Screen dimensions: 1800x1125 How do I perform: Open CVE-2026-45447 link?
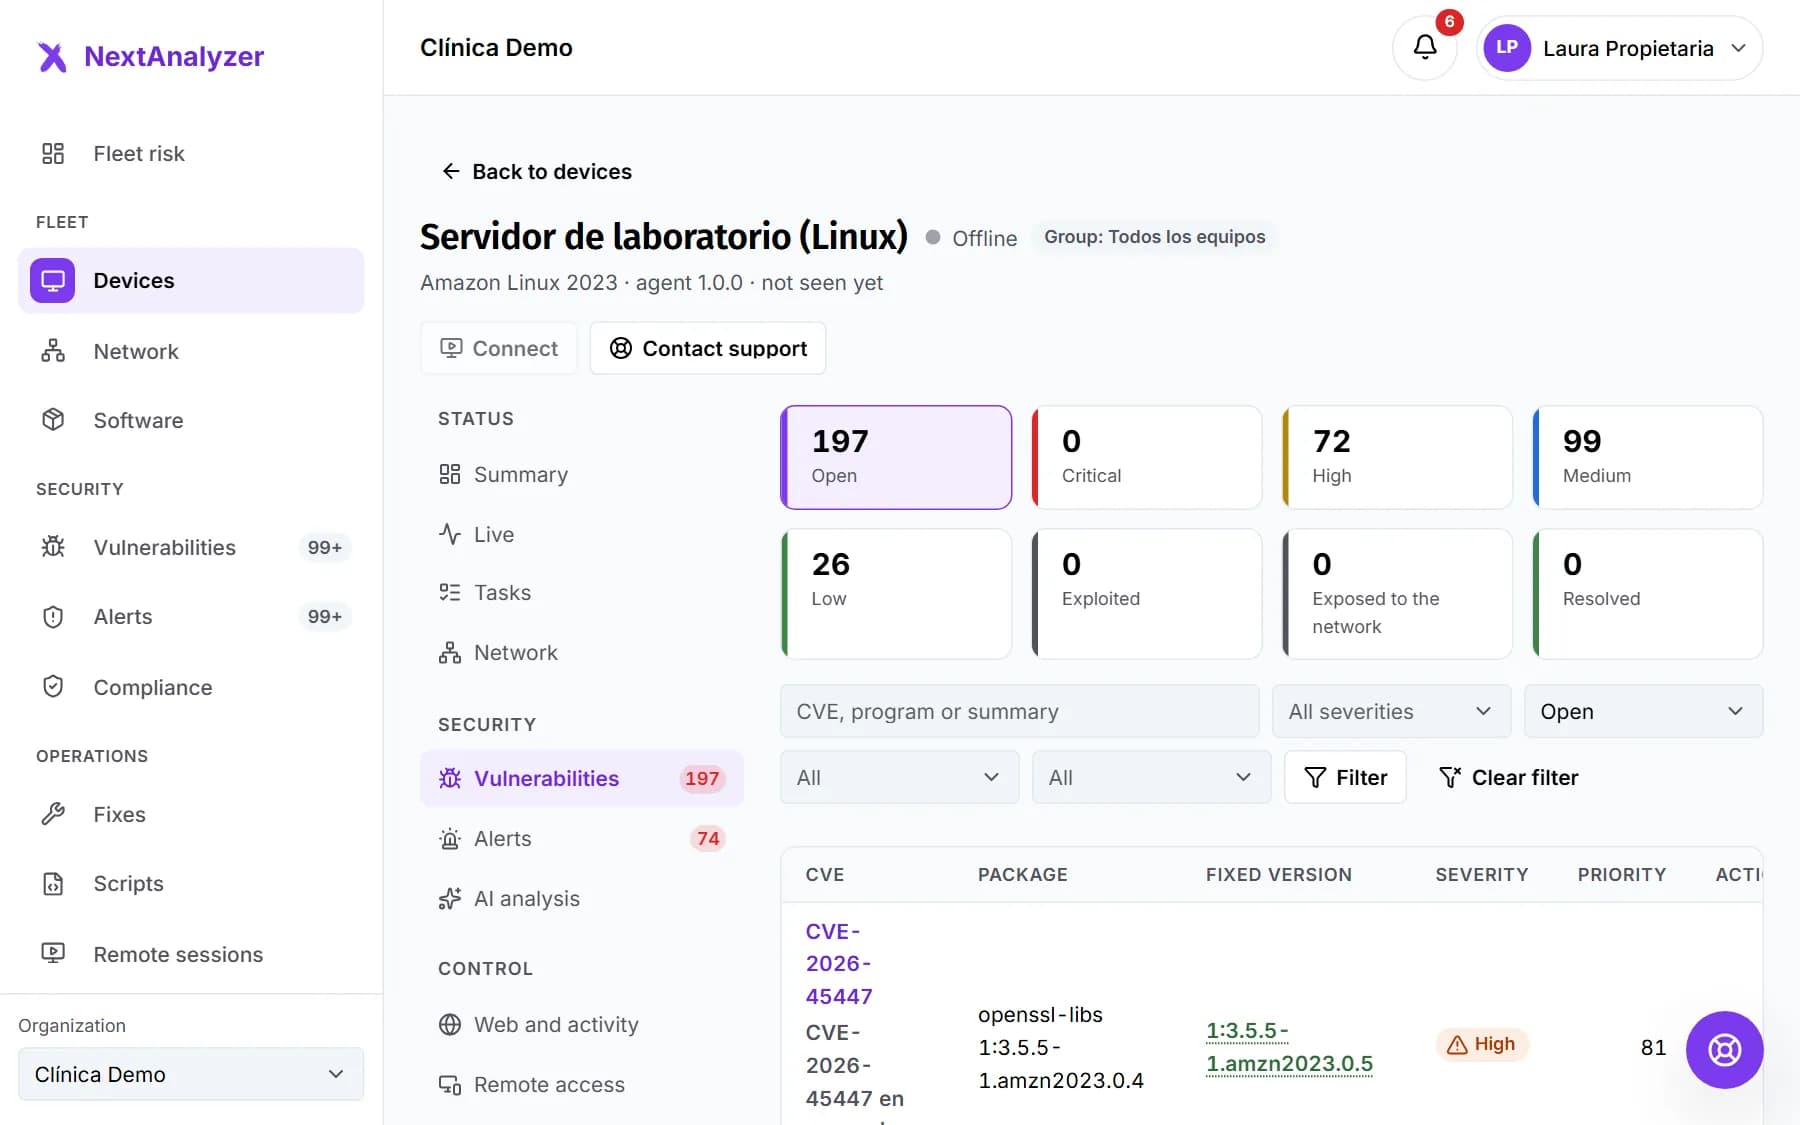[x=839, y=963]
